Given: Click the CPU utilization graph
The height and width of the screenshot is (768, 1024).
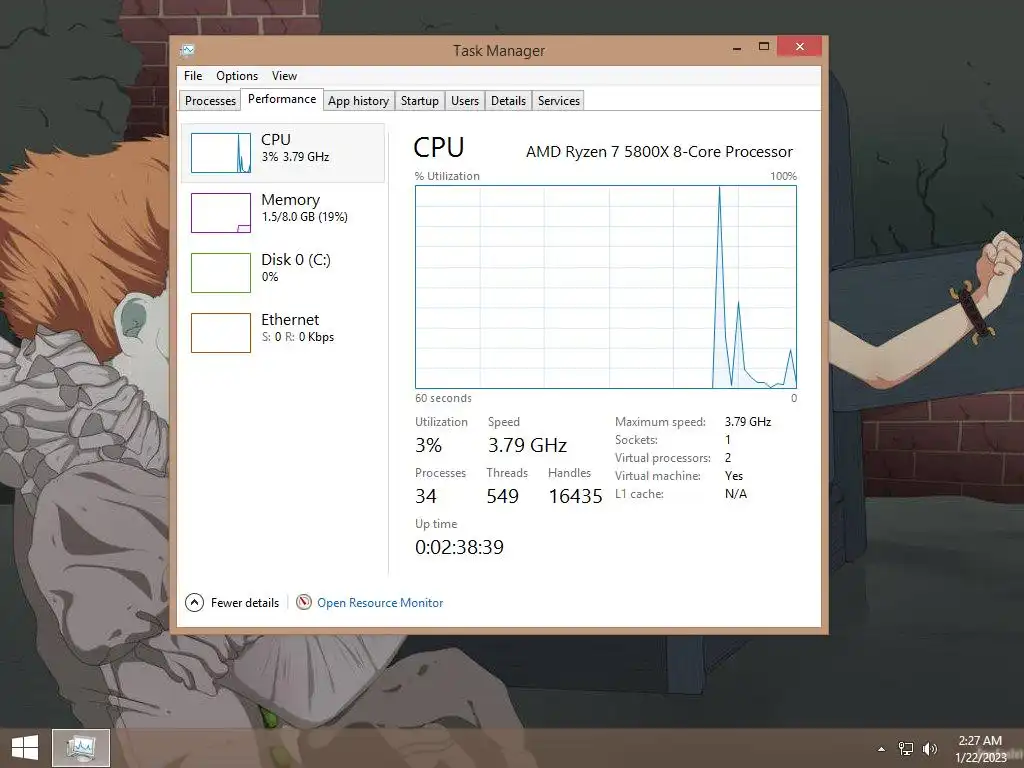Looking at the screenshot, I should [x=606, y=287].
